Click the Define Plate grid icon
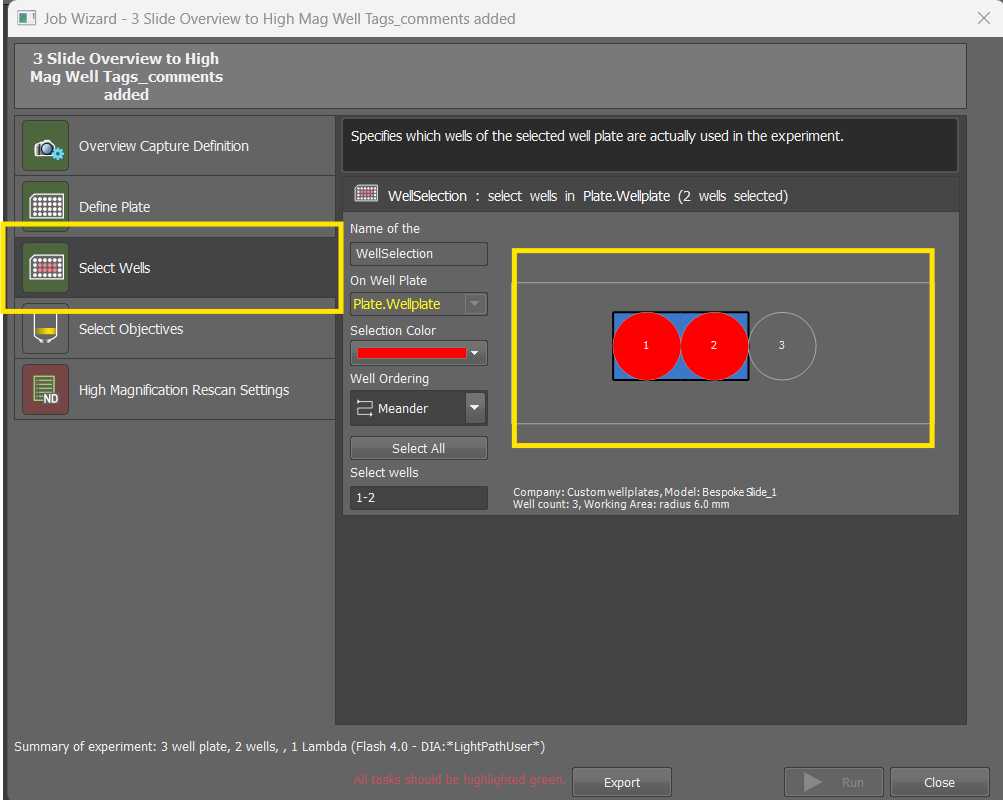 tap(45, 207)
